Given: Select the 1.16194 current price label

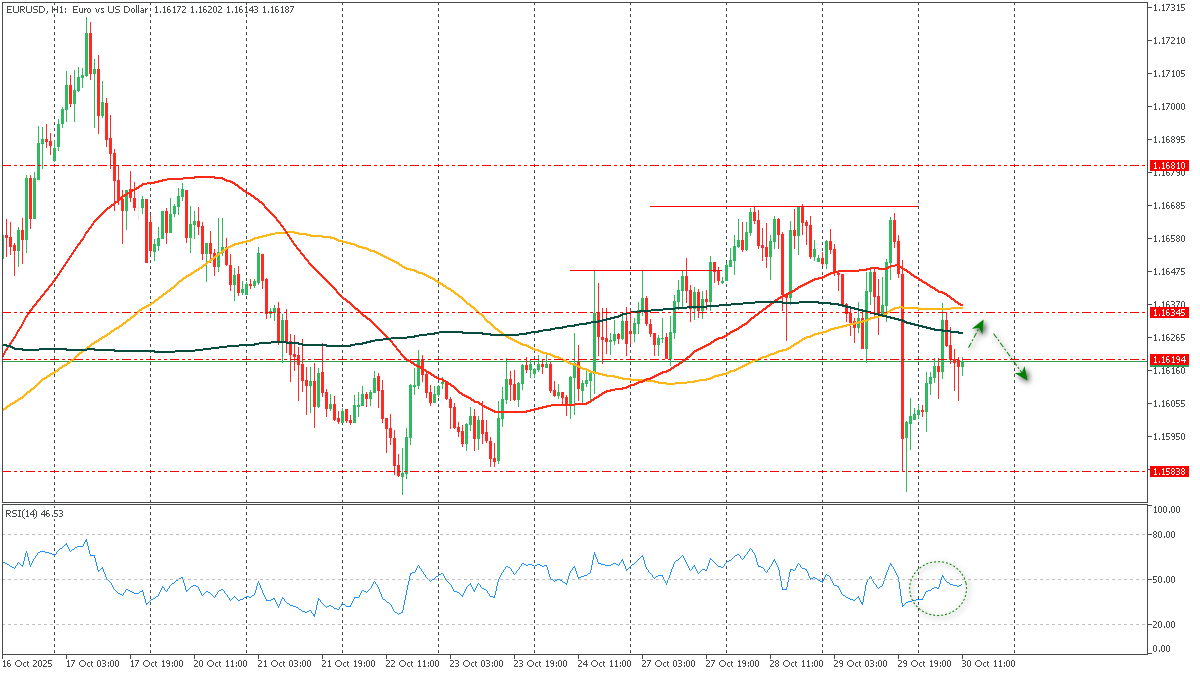Looking at the screenshot, I should [x=1169, y=359].
